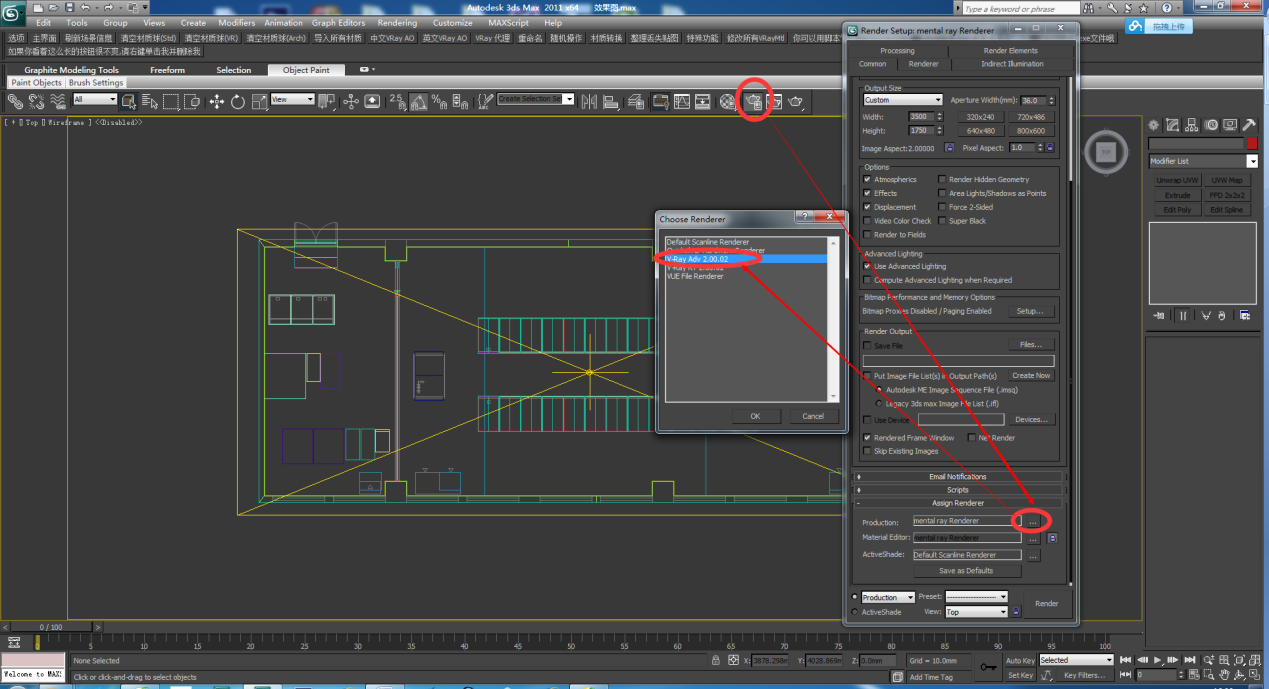Uncheck the Atmospherics checkbox

[866, 180]
